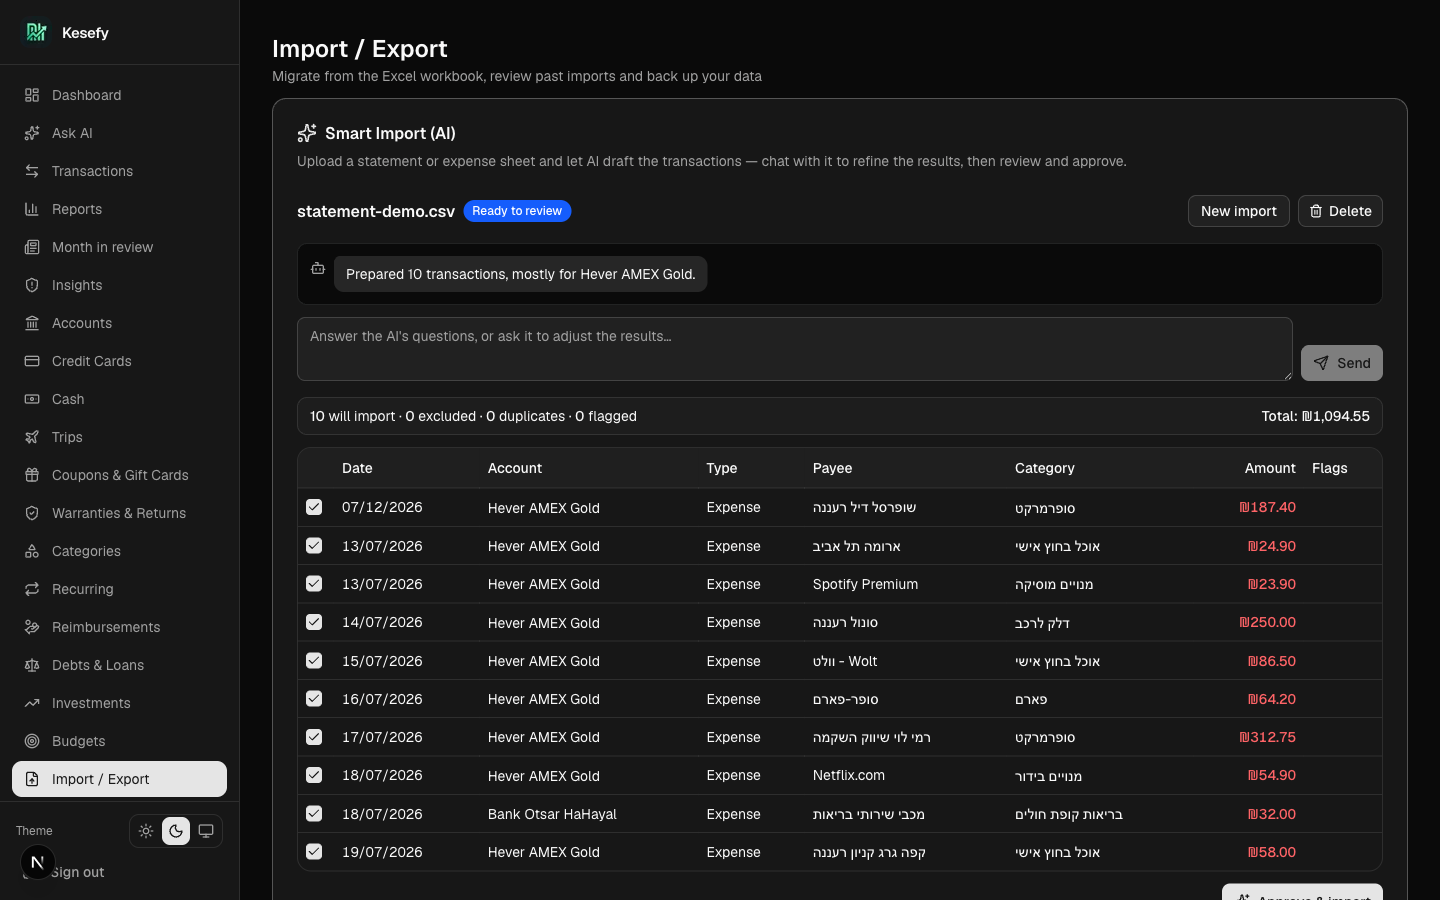Click the Reimbursements hand icon

pyautogui.click(x=32, y=627)
